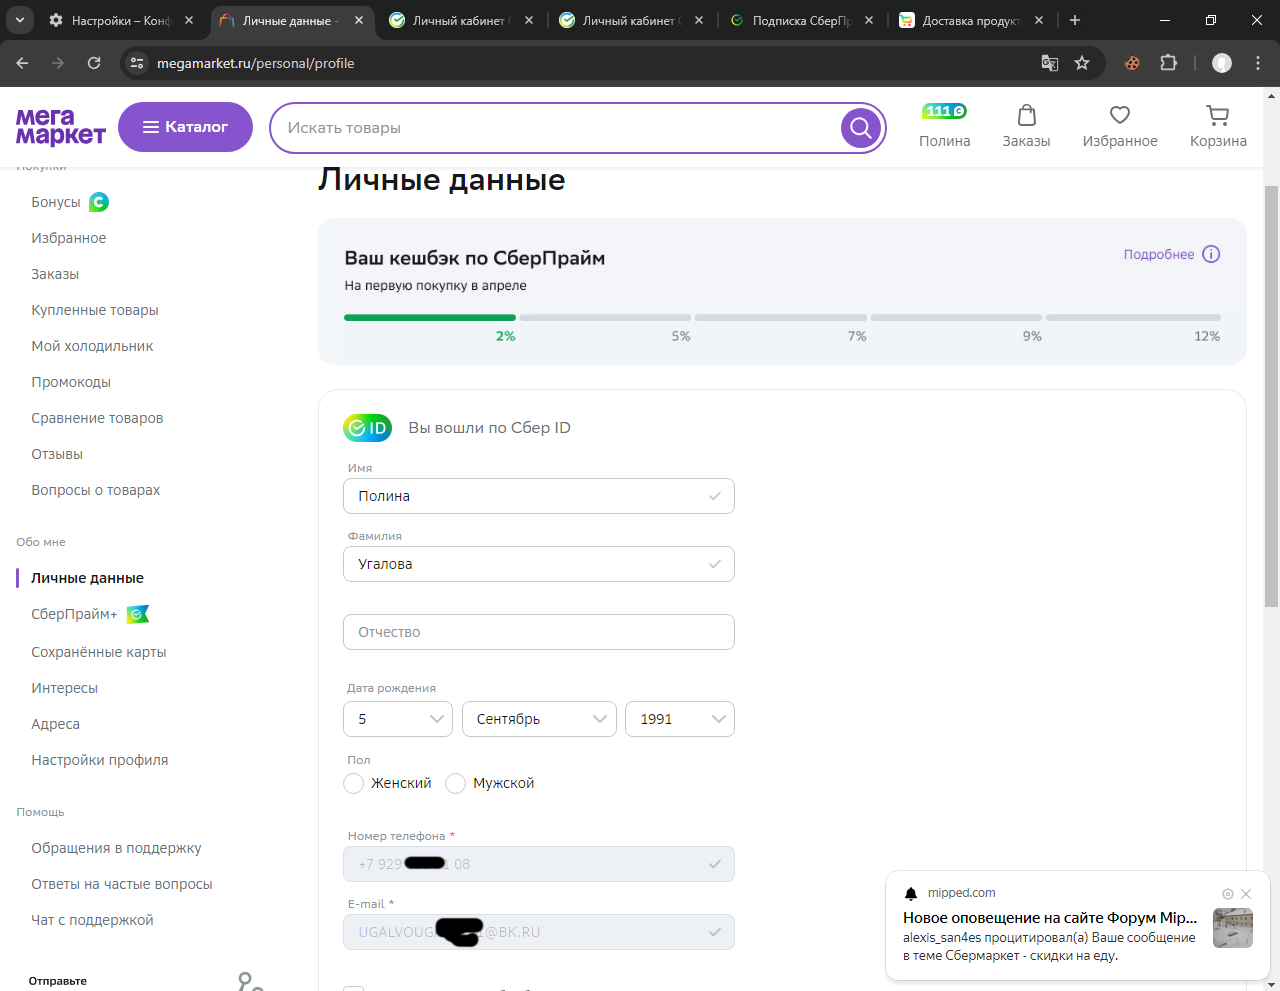1280x991 pixels.
Task: Open the birth month dropdown Сентябрь
Action: point(539,719)
